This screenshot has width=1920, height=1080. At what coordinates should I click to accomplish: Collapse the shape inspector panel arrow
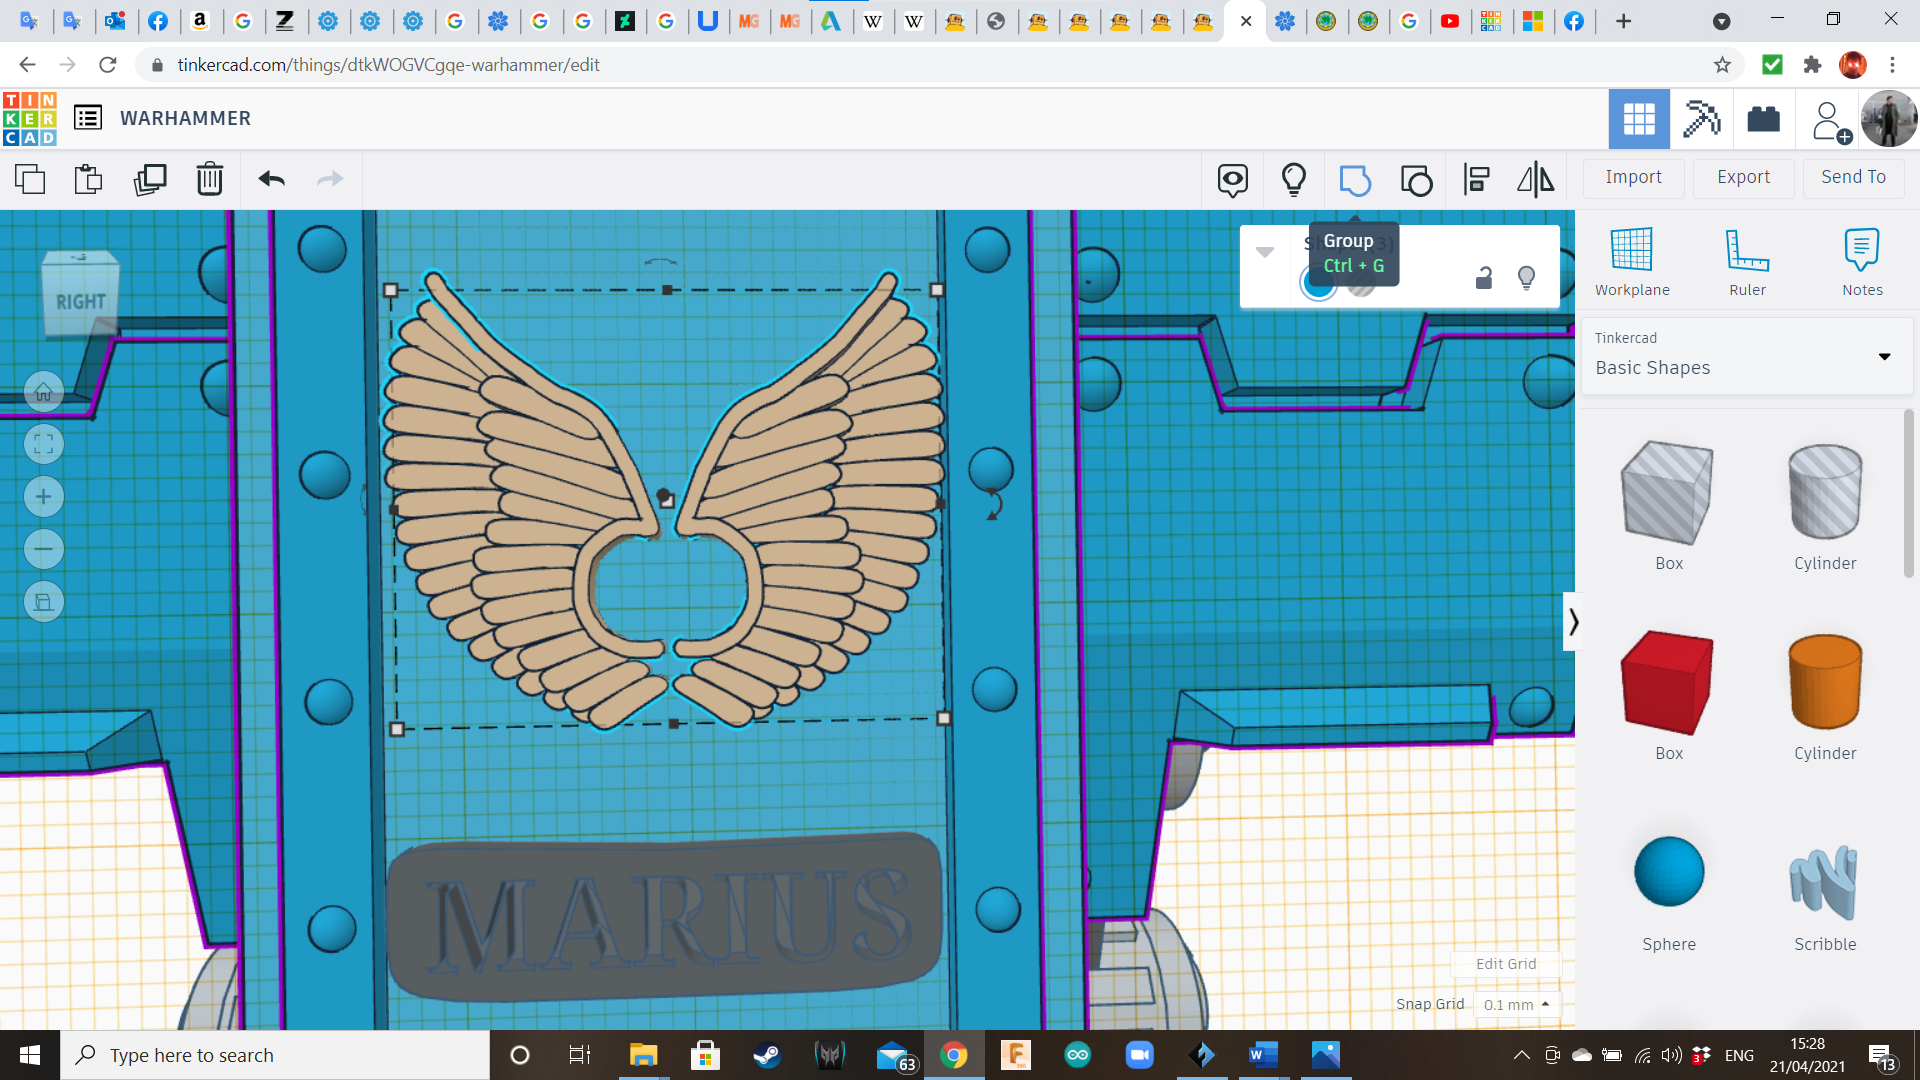pyautogui.click(x=1265, y=252)
